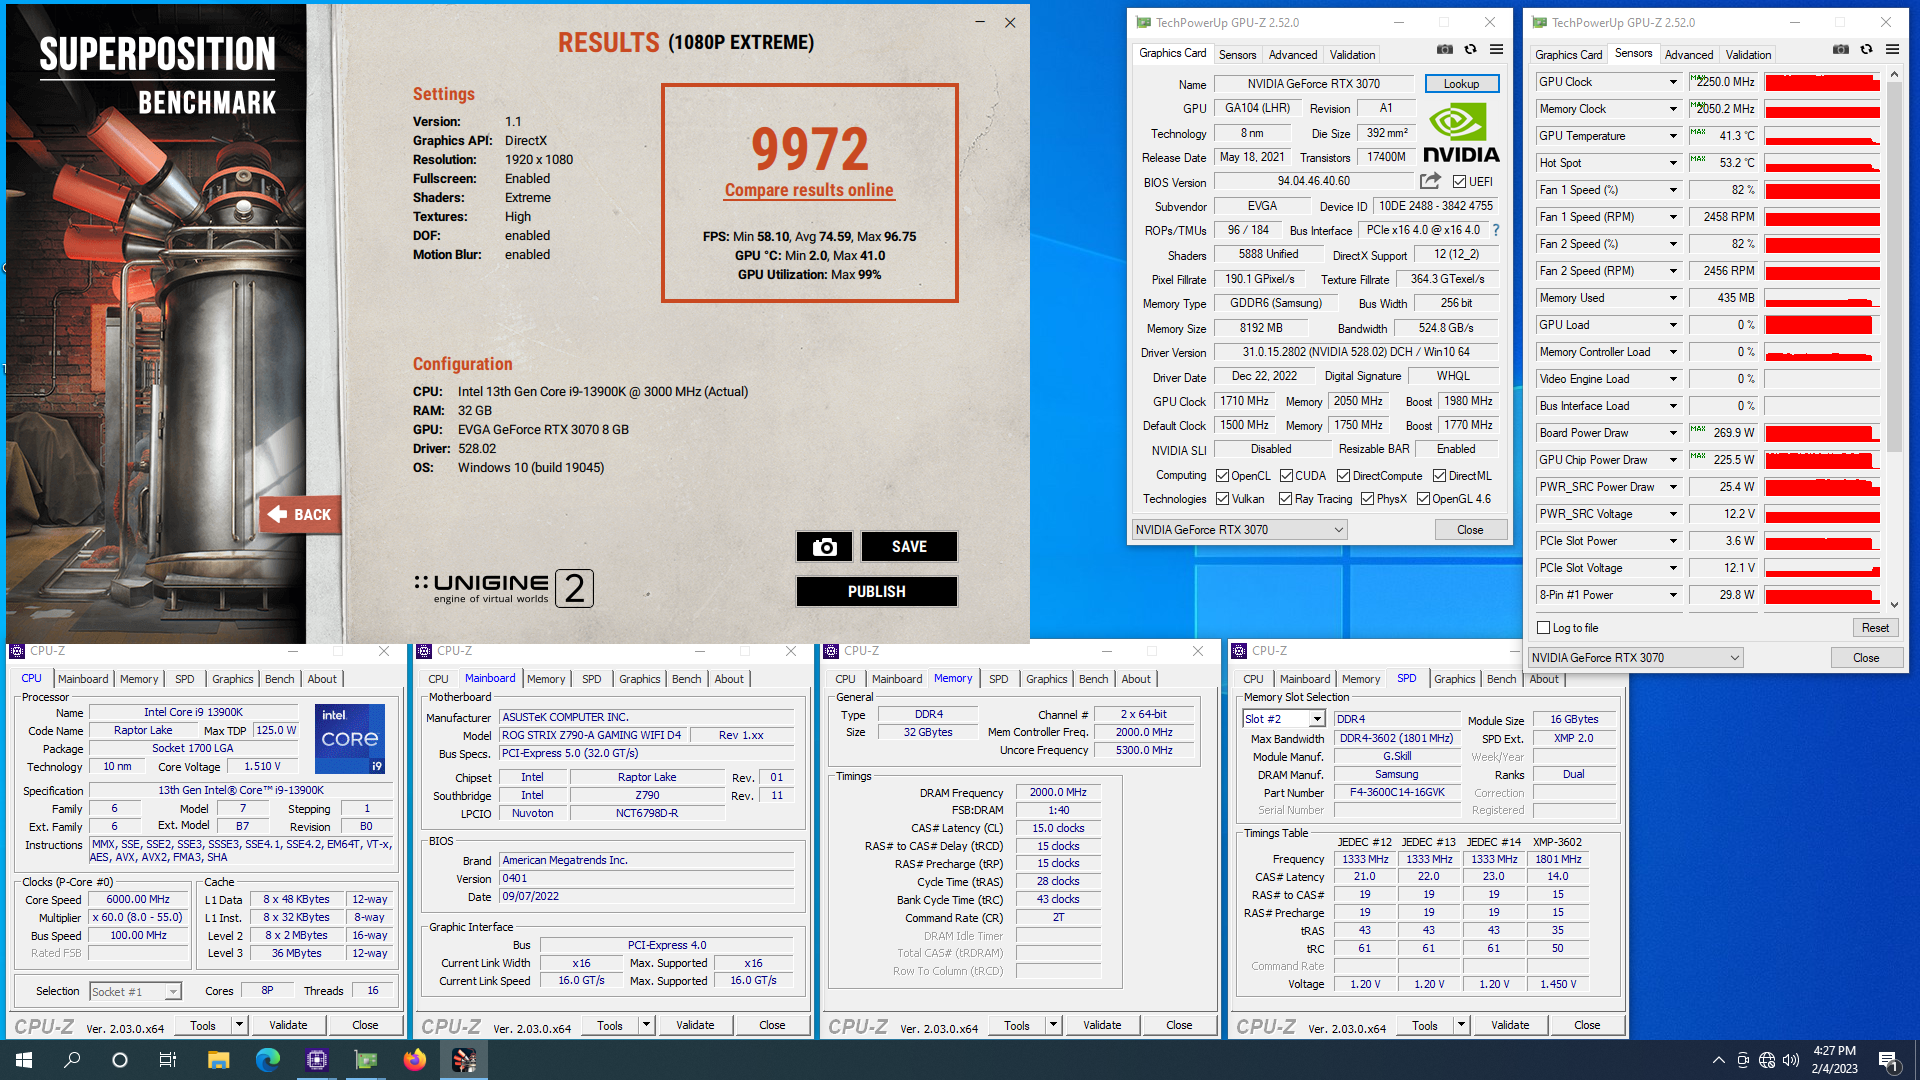Open the Windows Start menu

[x=24, y=1060]
